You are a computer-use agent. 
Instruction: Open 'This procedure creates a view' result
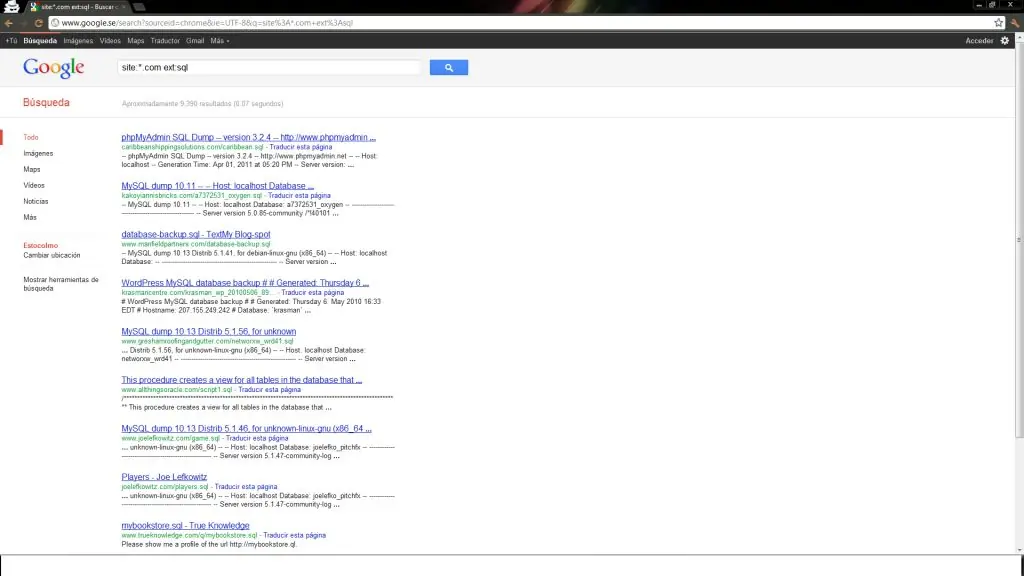(242, 379)
